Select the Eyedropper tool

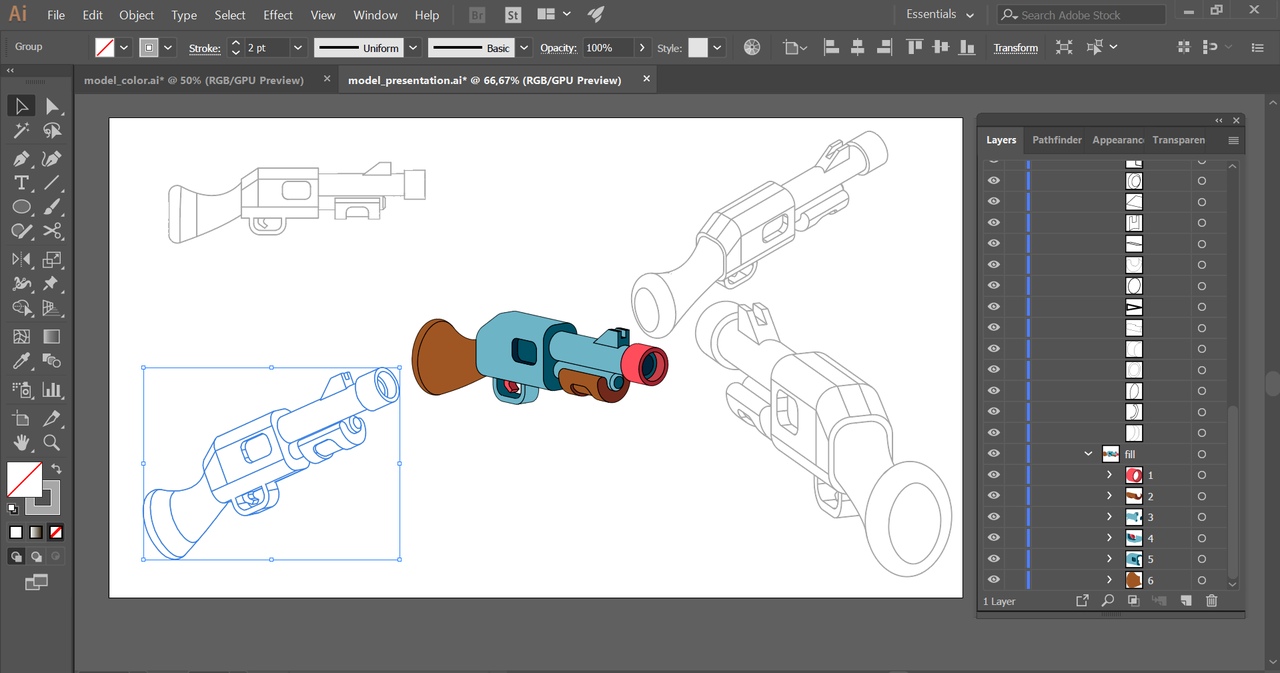(x=21, y=361)
